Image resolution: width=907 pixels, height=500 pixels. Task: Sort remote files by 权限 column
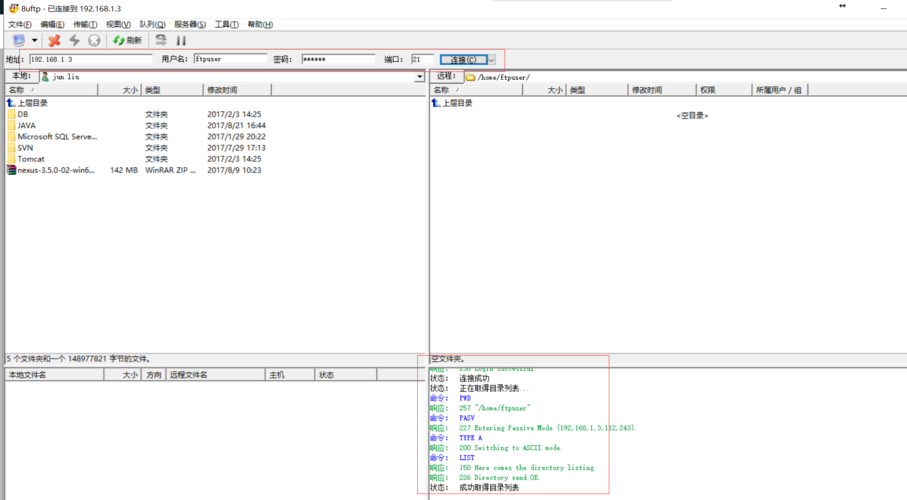click(x=724, y=90)
